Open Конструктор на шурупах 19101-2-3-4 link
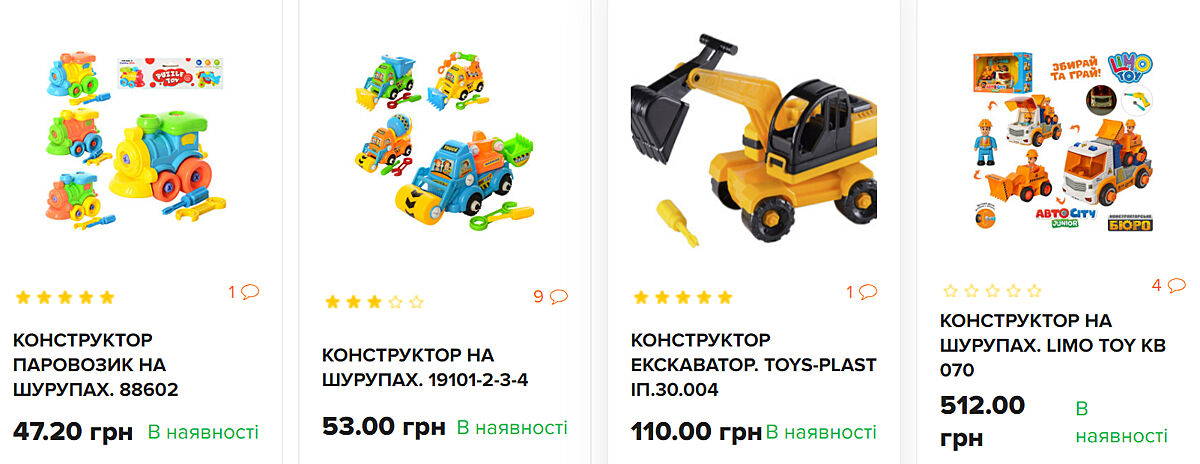This screenshot has height=464, width=1200. coord(423,367)
